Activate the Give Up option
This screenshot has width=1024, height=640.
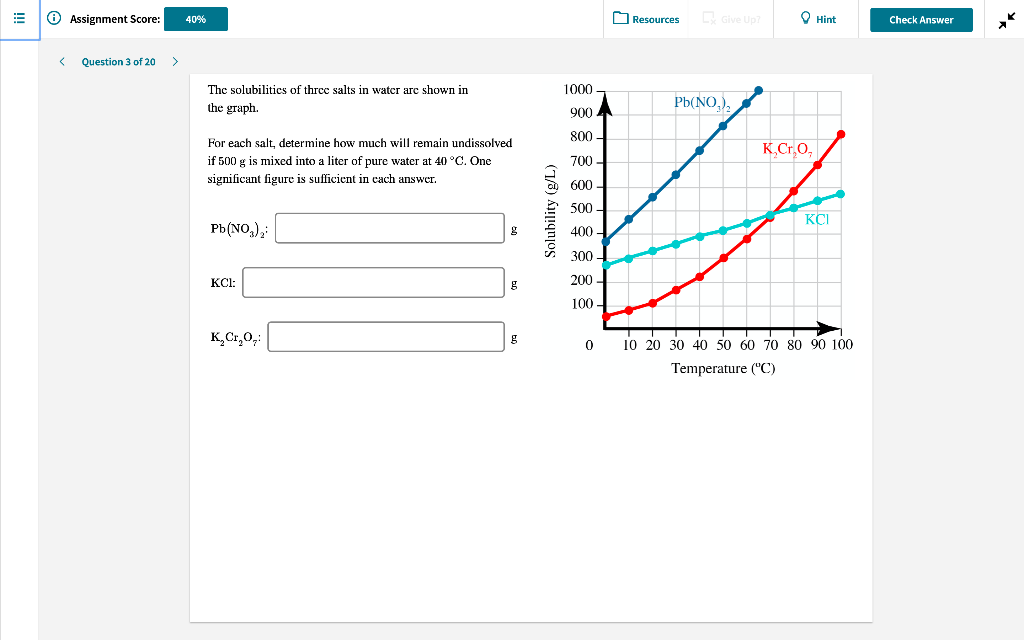point(731,18)
